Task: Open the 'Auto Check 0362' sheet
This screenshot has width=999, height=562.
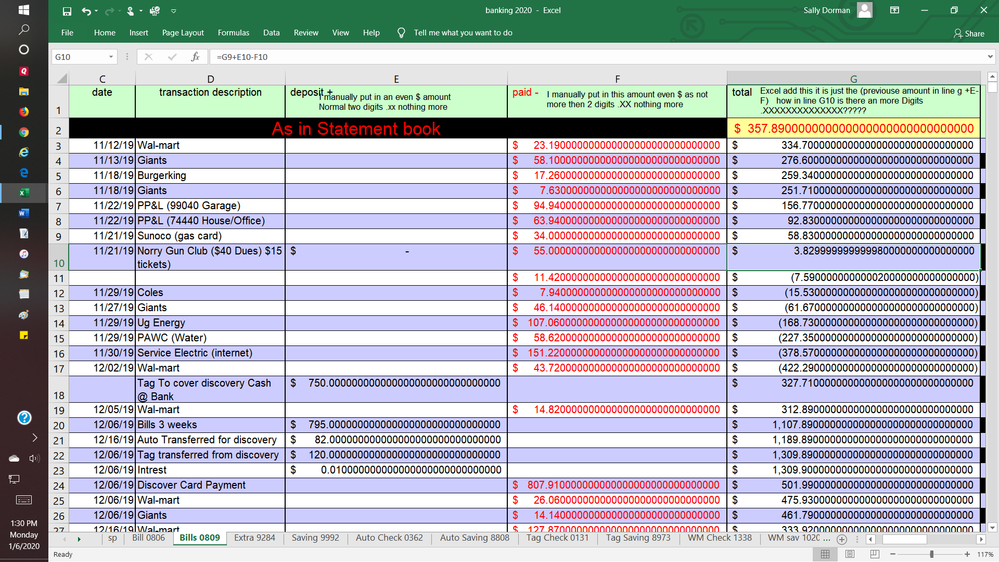Action: 389,538
